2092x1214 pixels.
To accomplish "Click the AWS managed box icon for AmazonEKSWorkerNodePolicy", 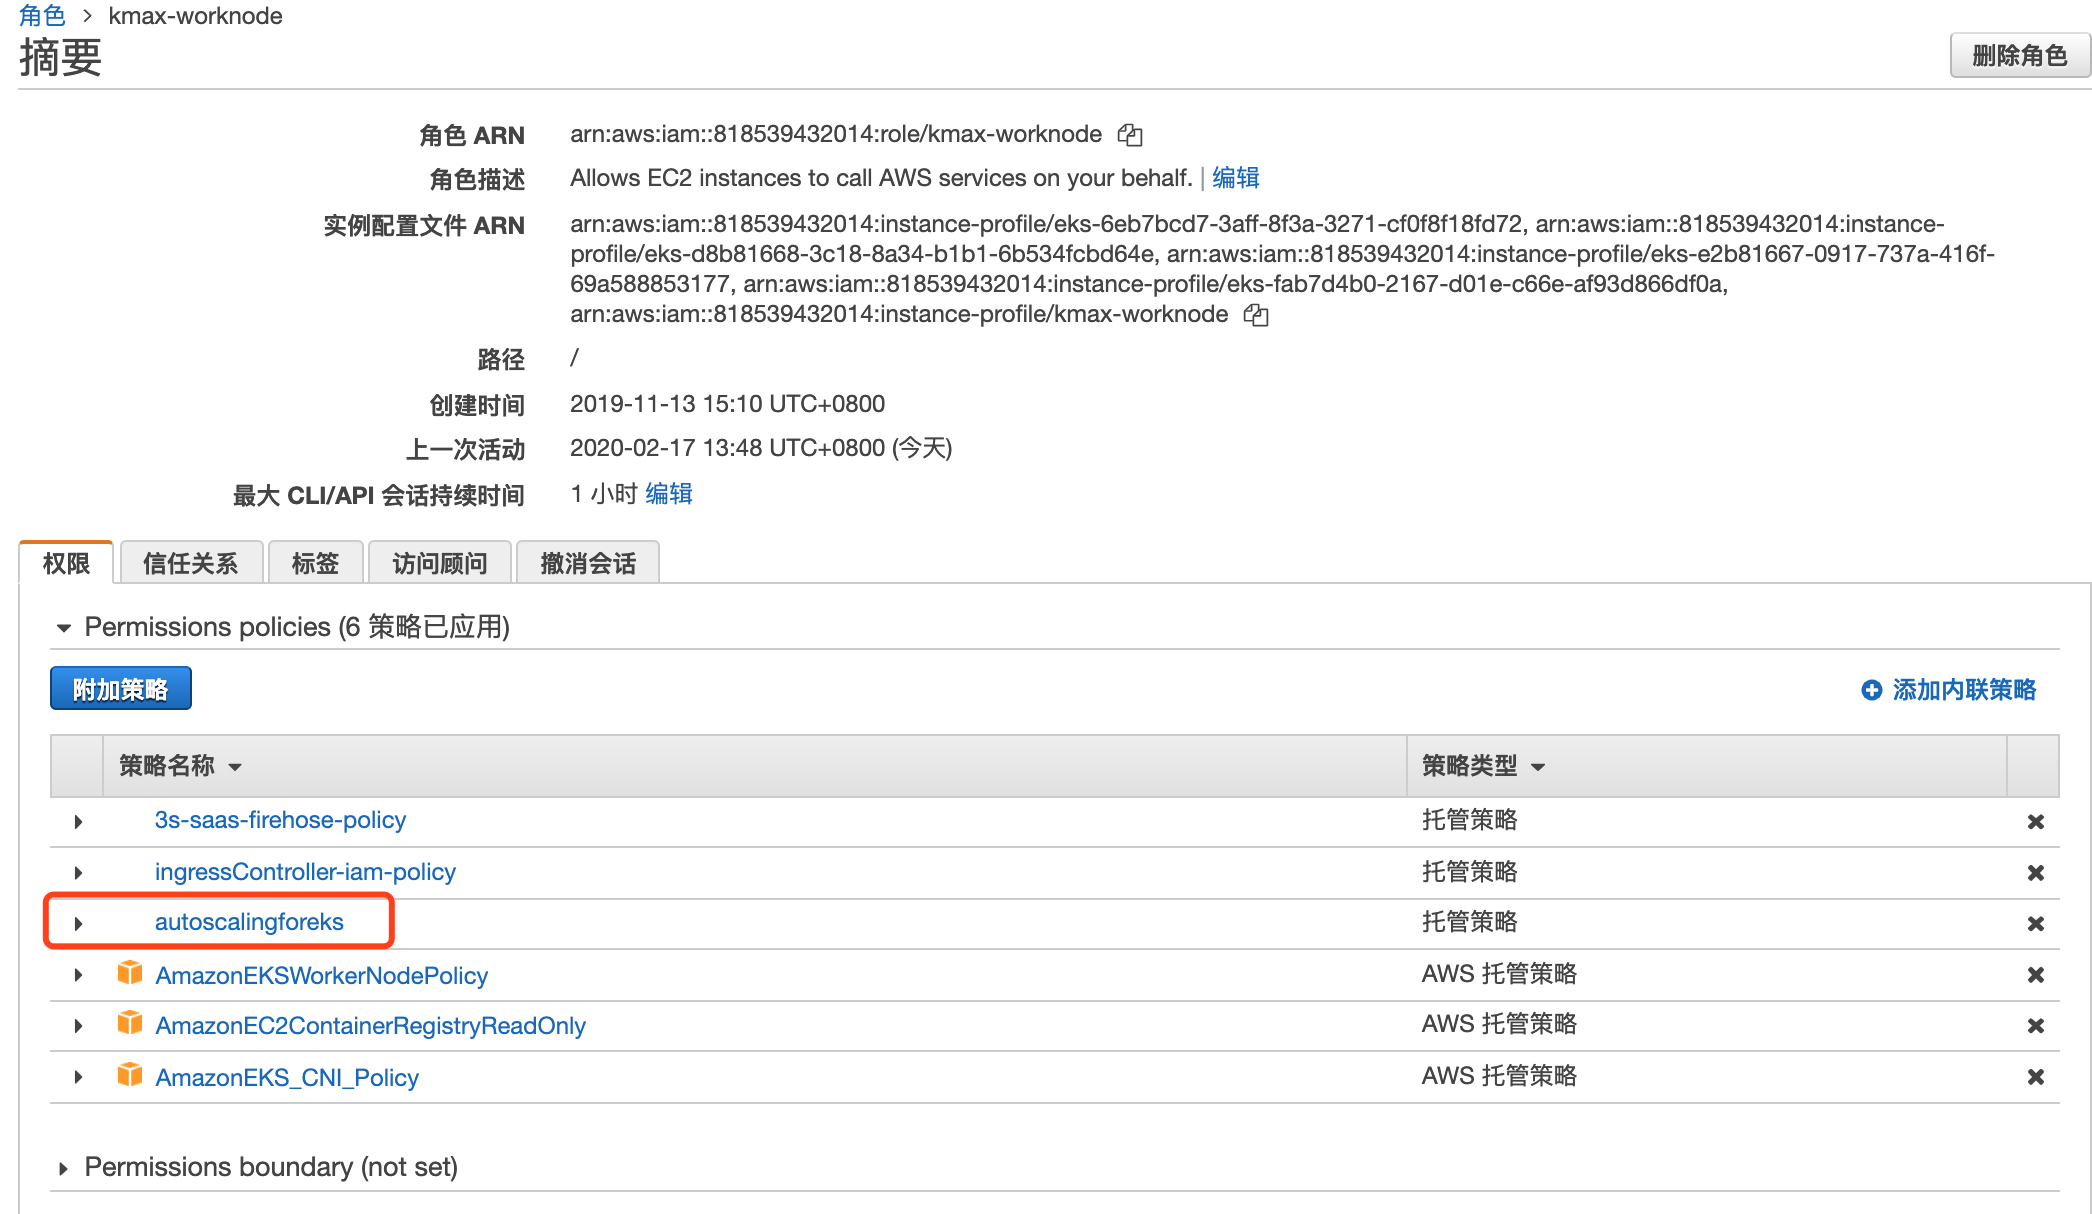I will point(130,973).
